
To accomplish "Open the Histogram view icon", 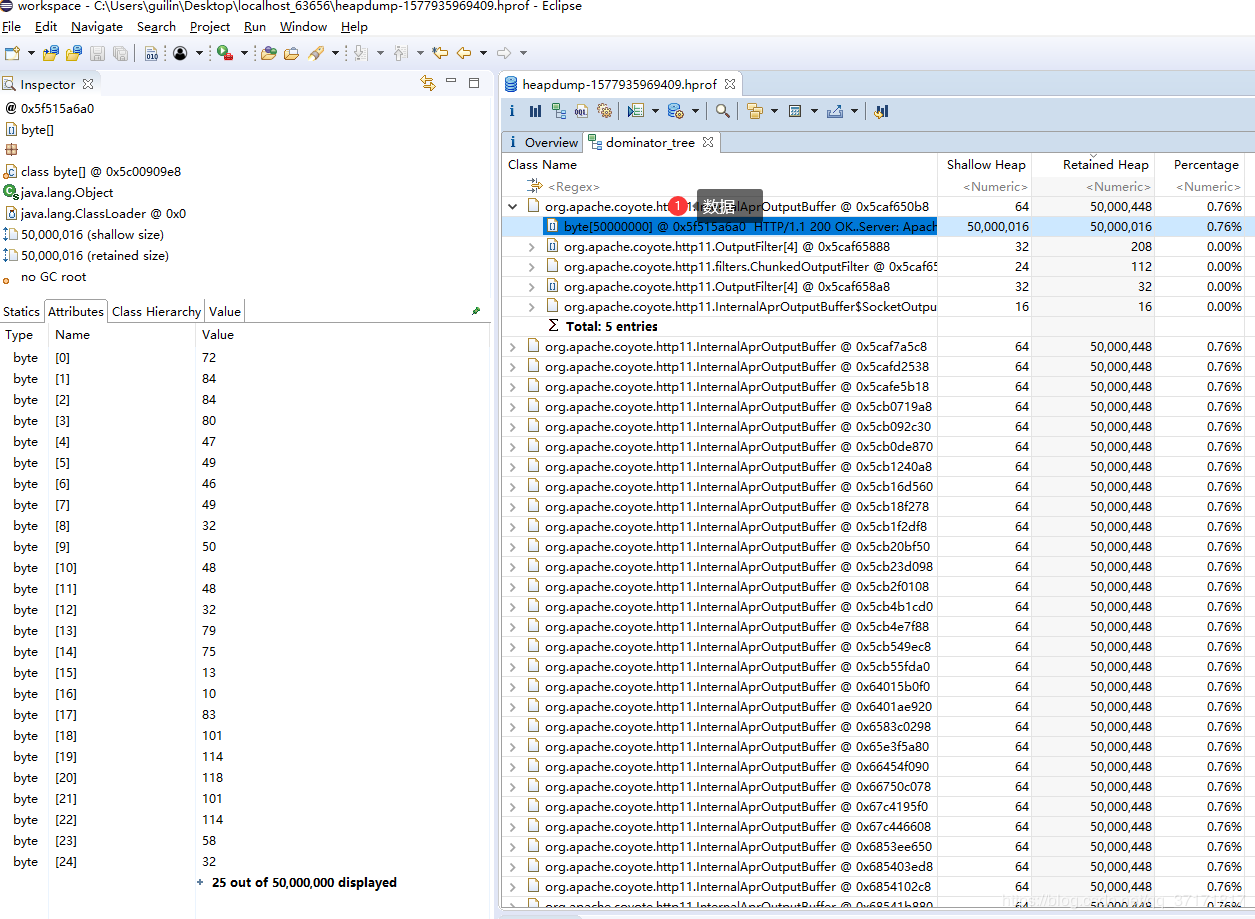I will click(535, 111).
